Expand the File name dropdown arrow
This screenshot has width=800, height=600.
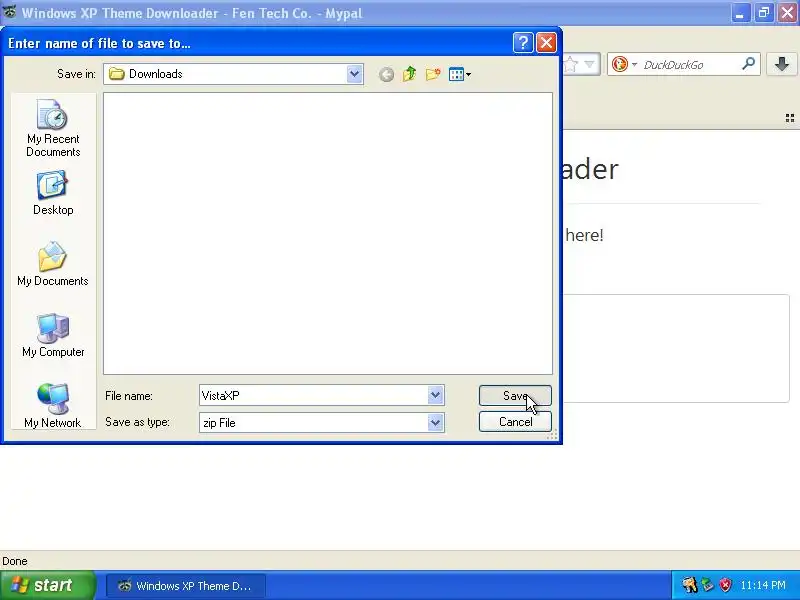[435, 395]
